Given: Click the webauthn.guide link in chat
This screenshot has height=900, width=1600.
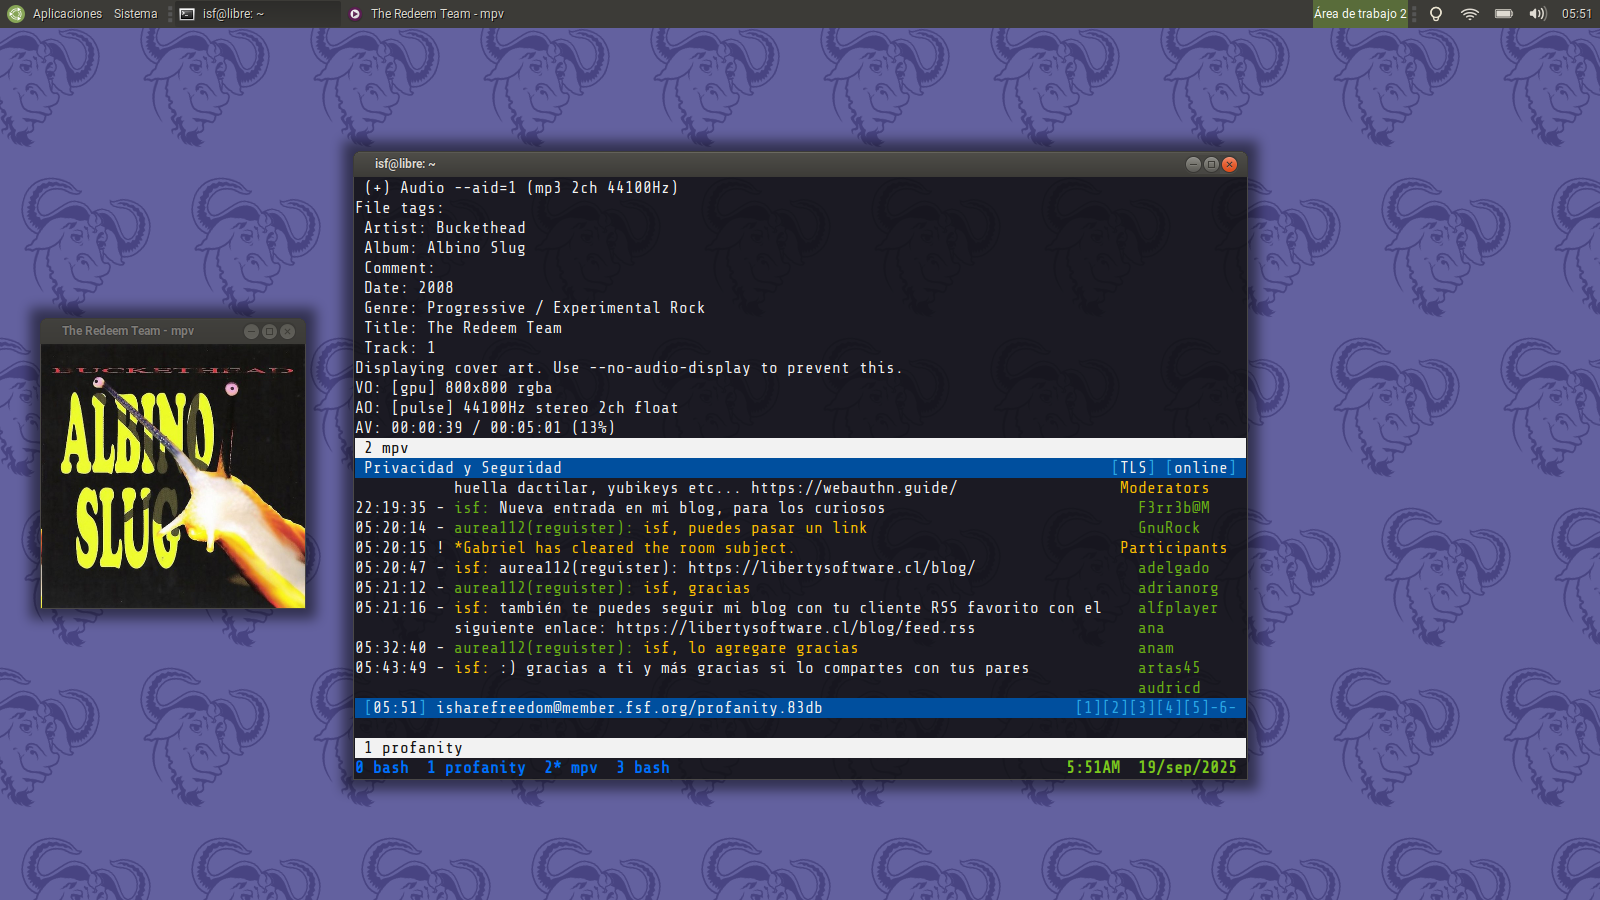Looking at the screenshot, I should (x=853, y=488).
